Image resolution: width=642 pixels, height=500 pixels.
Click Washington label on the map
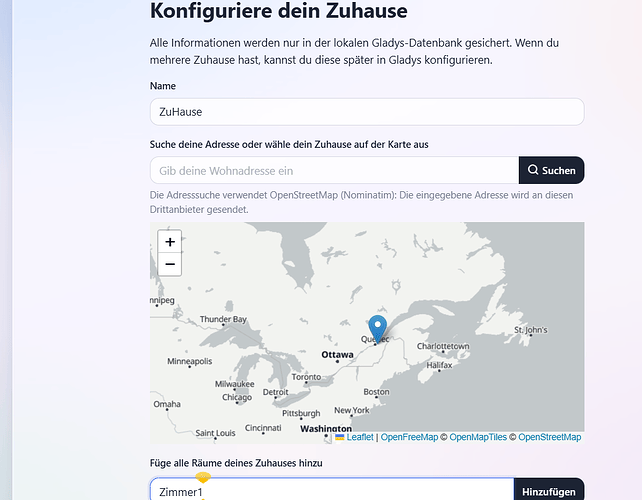tap(326, 428)
